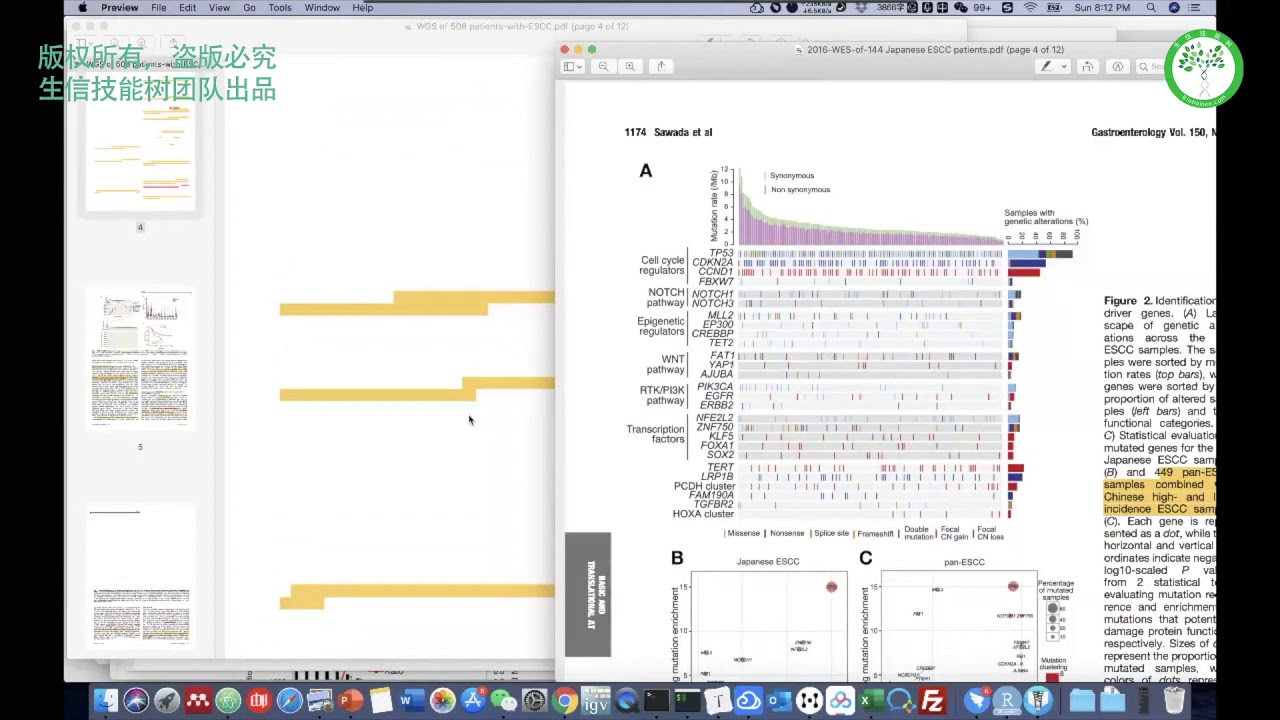Image resolution: width=1280 pixels, height=720 pixels.
Task: Open the Tools menu
Action: pos(280,8)
